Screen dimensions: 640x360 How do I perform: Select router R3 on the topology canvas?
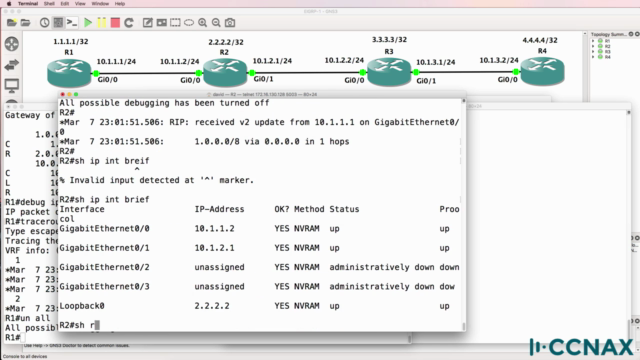(x=389, y=72)
